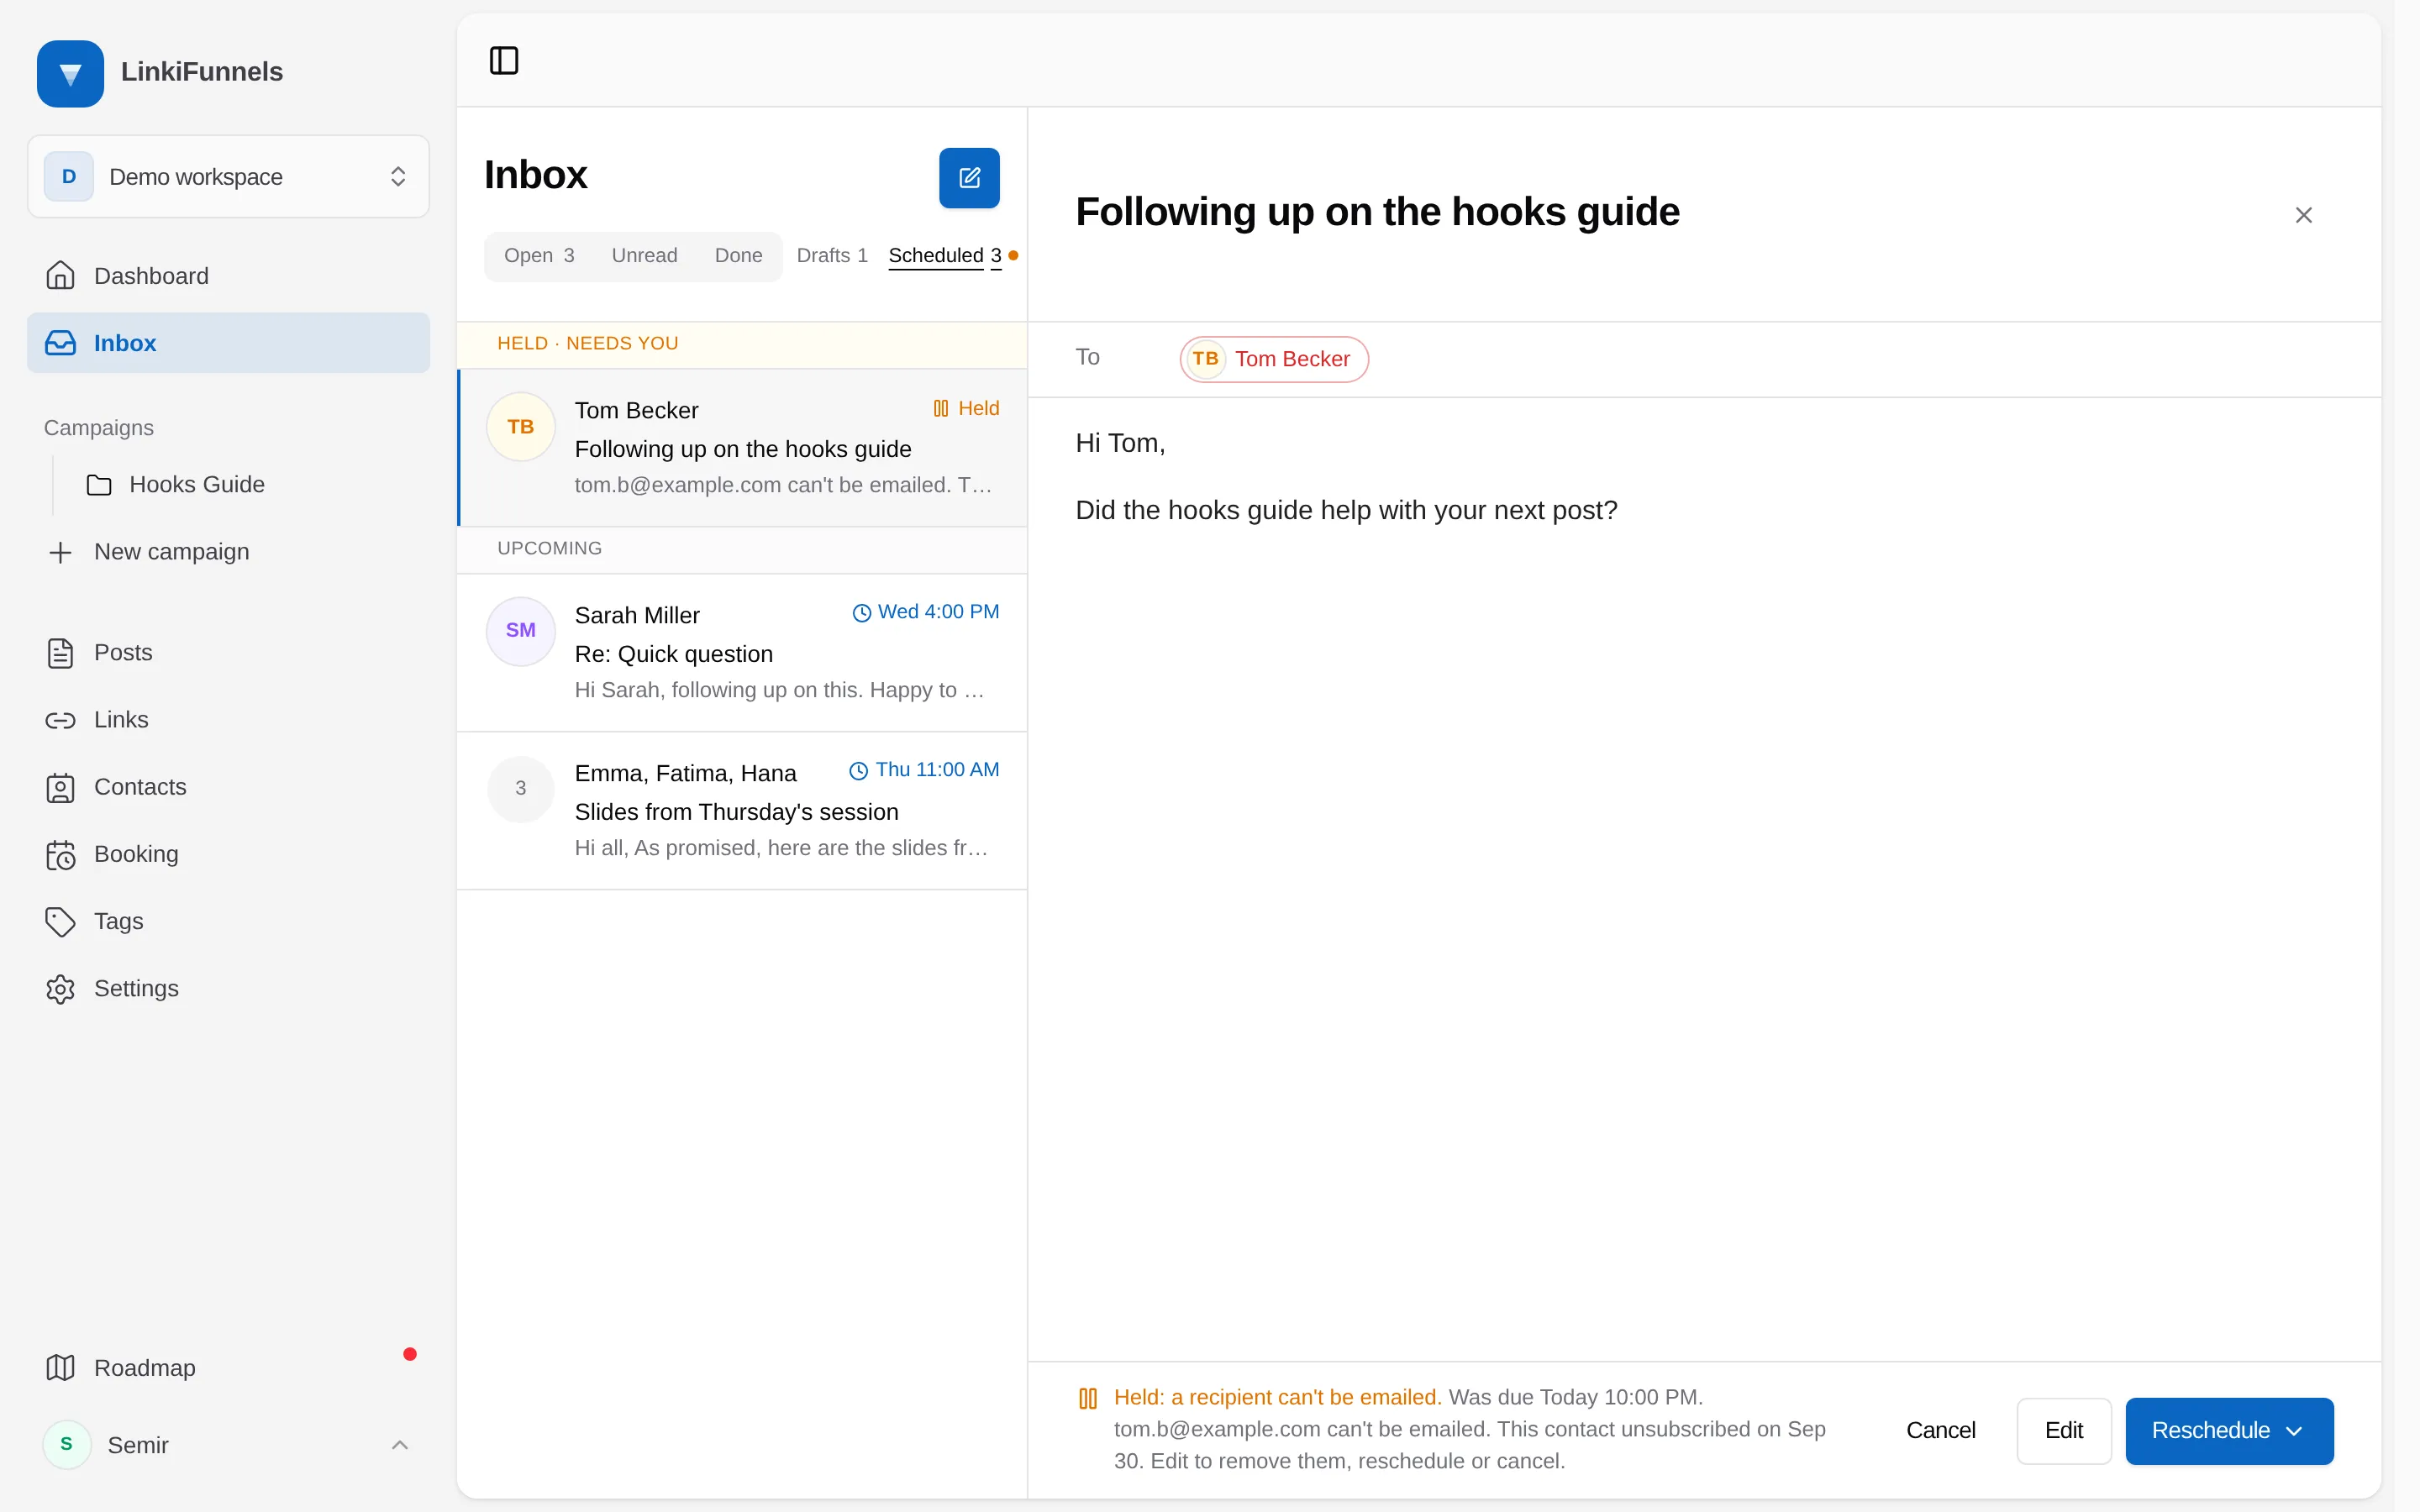Image resolution: width=2420 pixels, height=1512 pixels.
Task: Click the Campaigns section label
Action: [x=99, y=428]
